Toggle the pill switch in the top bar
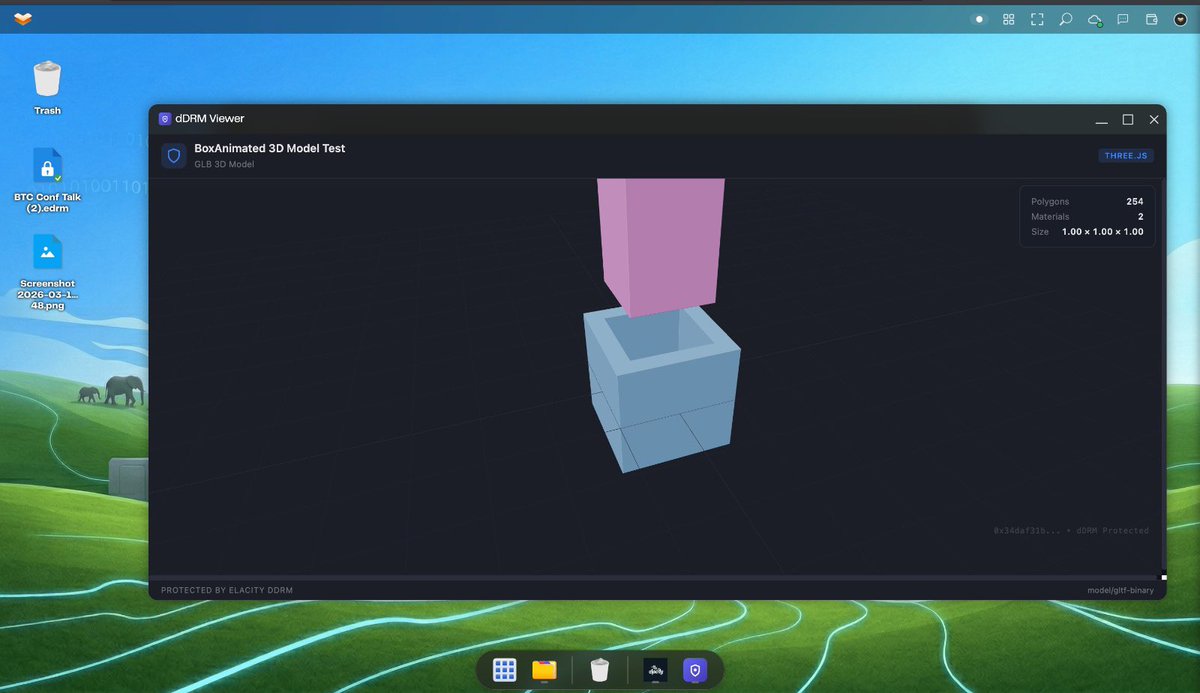The image size is (1200, 693). [x=979, y=19]
